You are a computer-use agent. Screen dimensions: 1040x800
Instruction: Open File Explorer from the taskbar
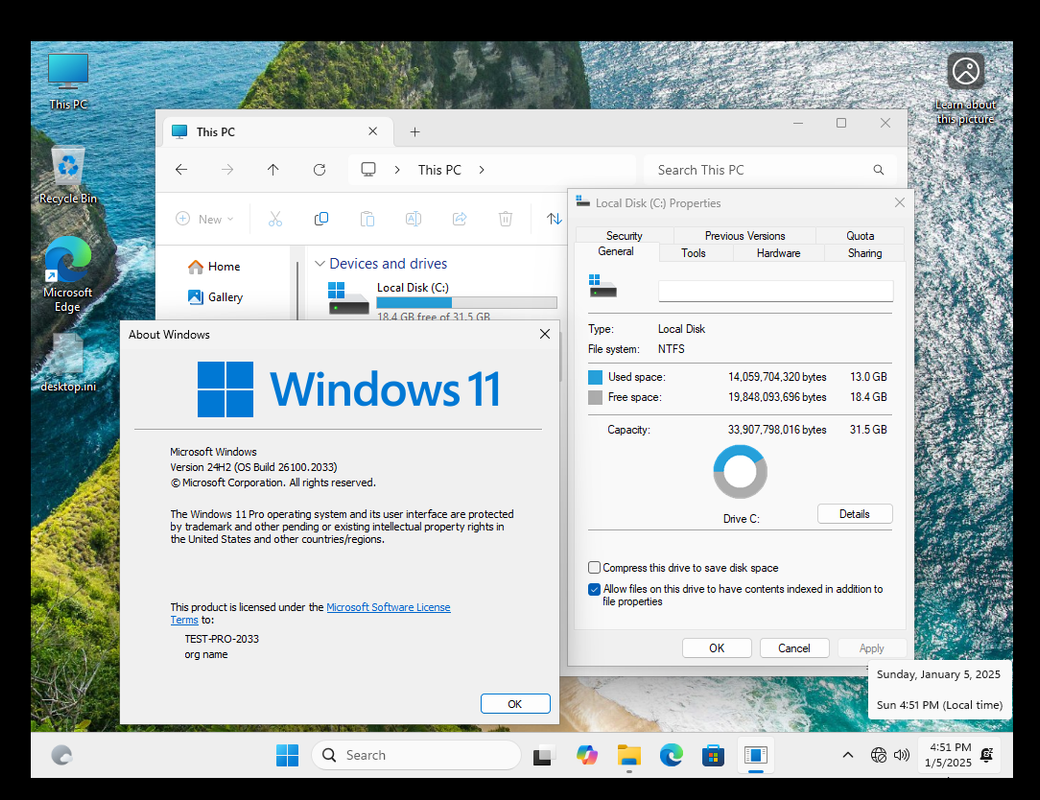pos(629,755)
